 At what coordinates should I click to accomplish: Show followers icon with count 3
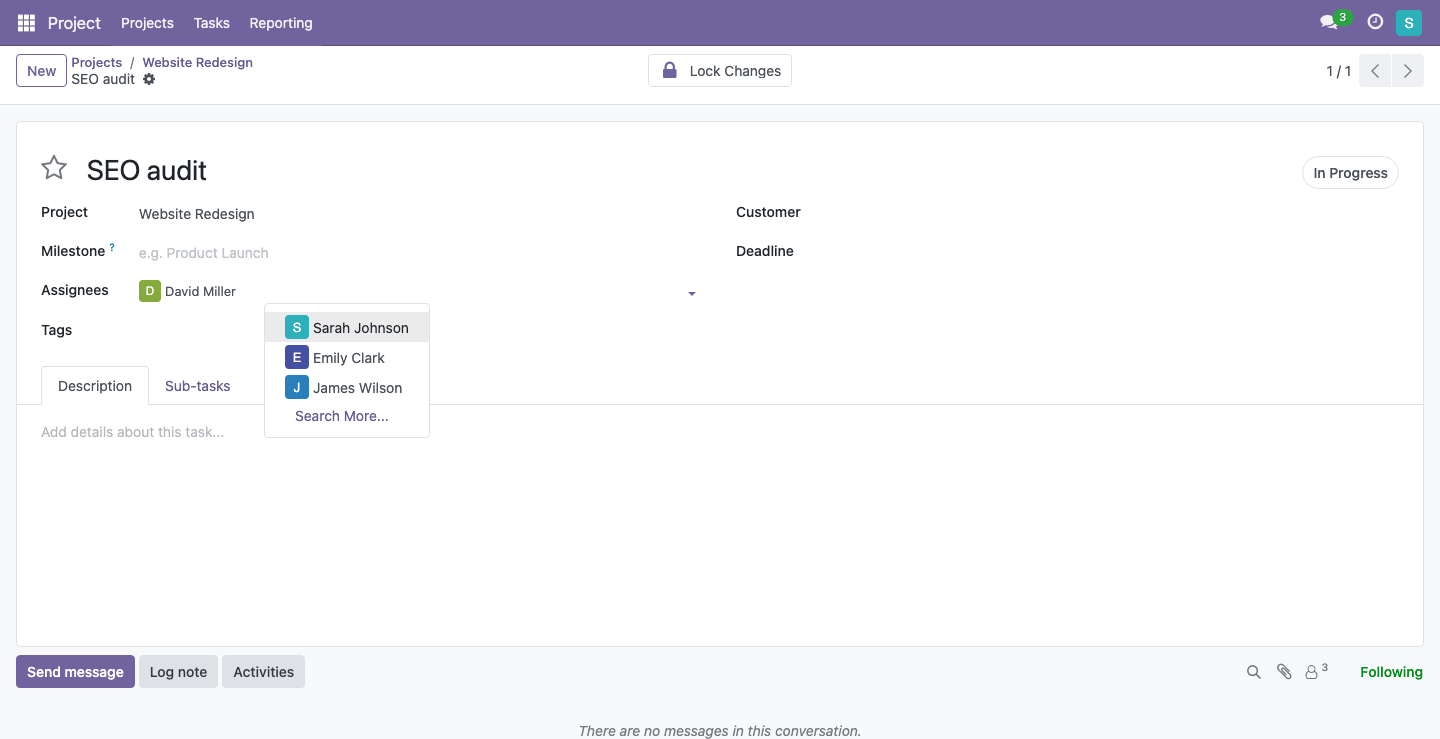[1316, 671]
